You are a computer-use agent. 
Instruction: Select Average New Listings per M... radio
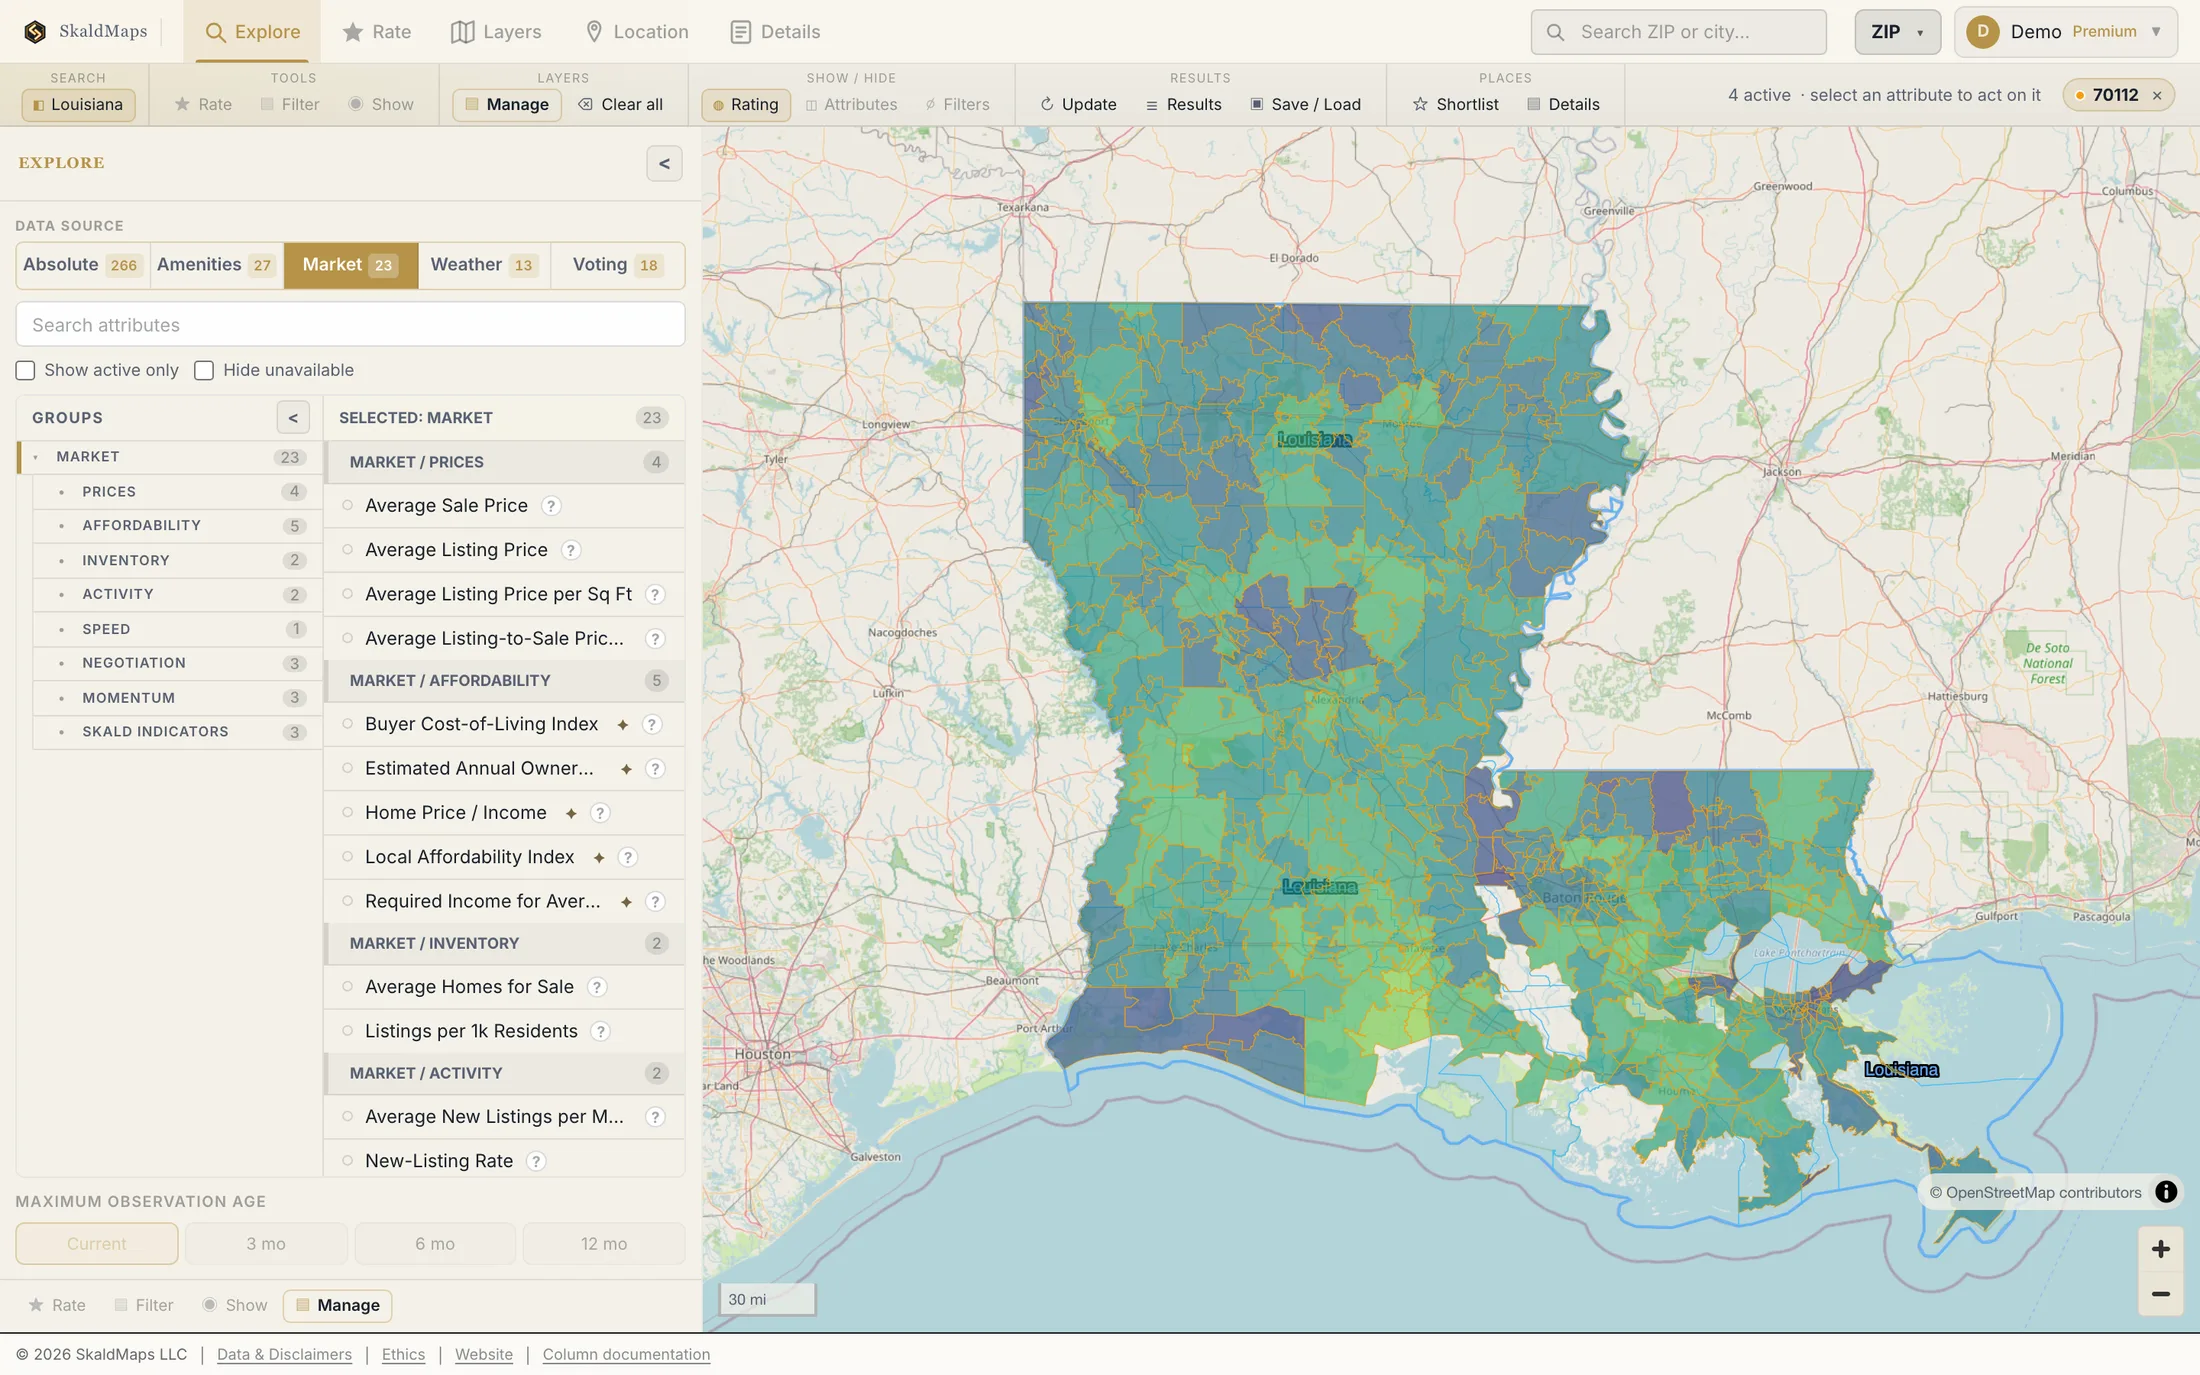[347, 1117]
